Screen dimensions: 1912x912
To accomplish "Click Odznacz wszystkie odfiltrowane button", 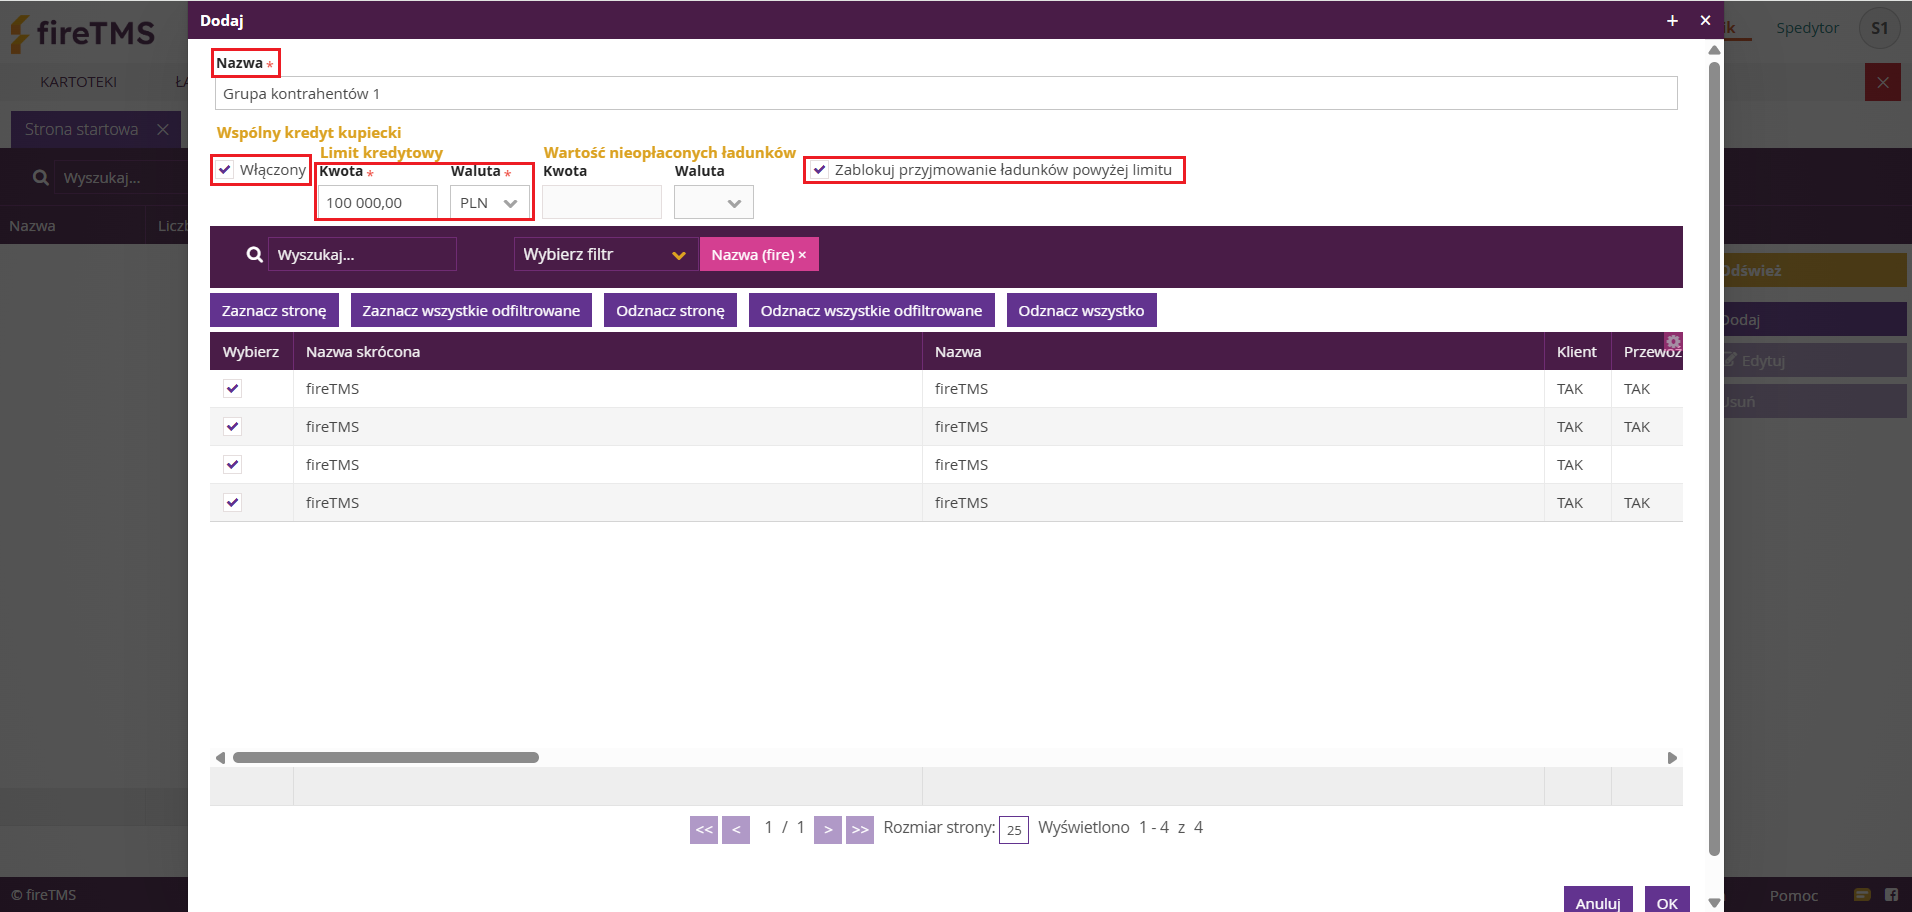I will 871,310.
